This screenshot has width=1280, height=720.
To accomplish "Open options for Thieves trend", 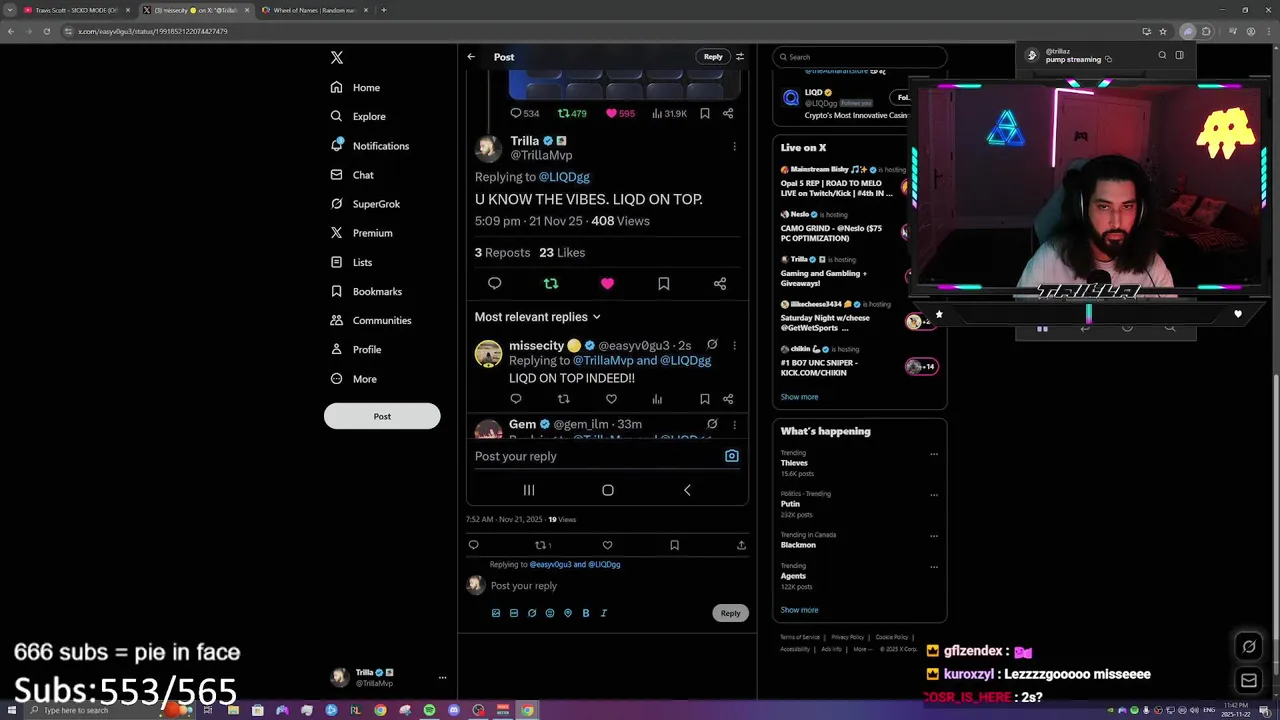I will pos(934,454).
